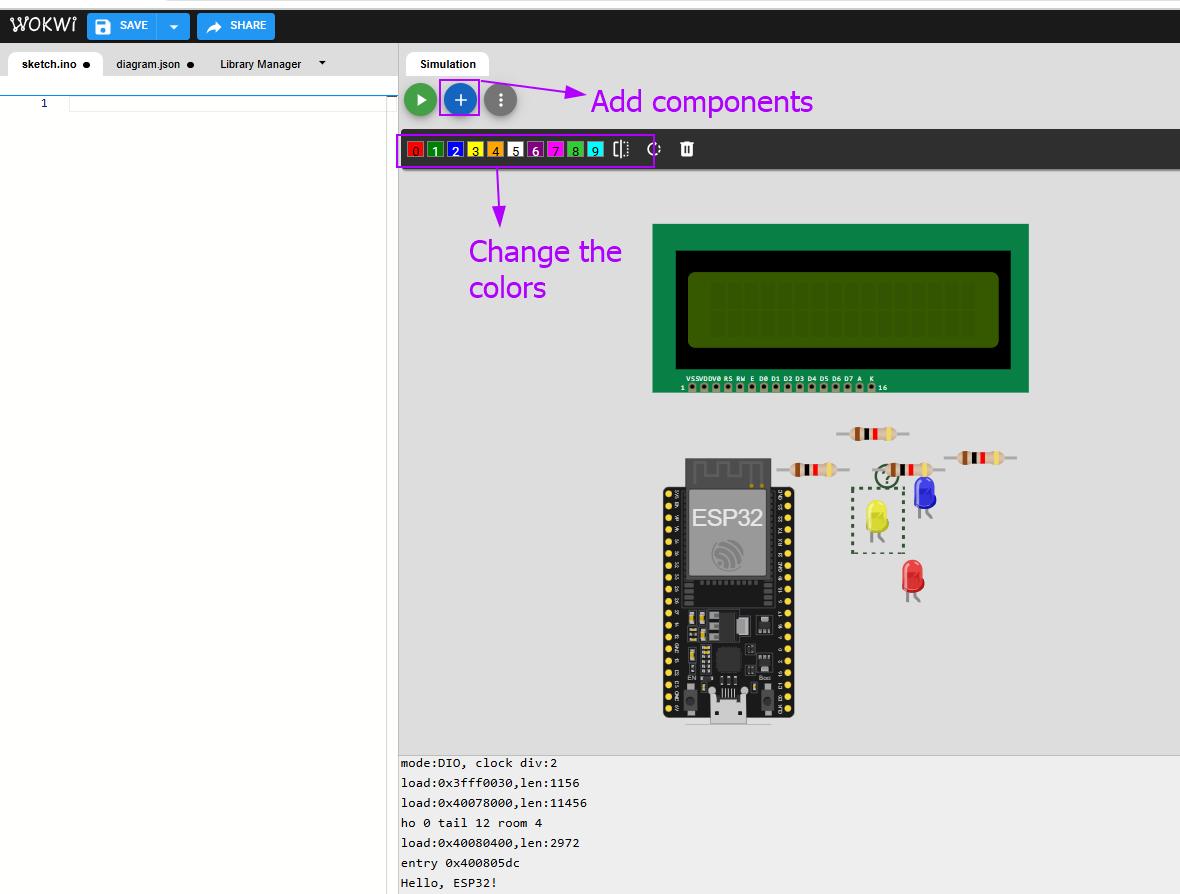Pick lime green color swatch 8
This screenshot has width=1180, height=894.
coord(575,150)
